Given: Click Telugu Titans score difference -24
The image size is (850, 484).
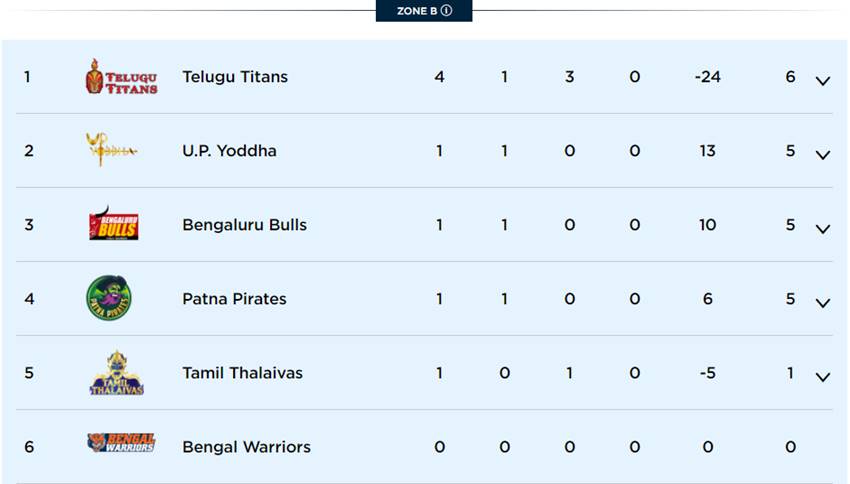Looking at the screenshot, I should click(707, 77).
